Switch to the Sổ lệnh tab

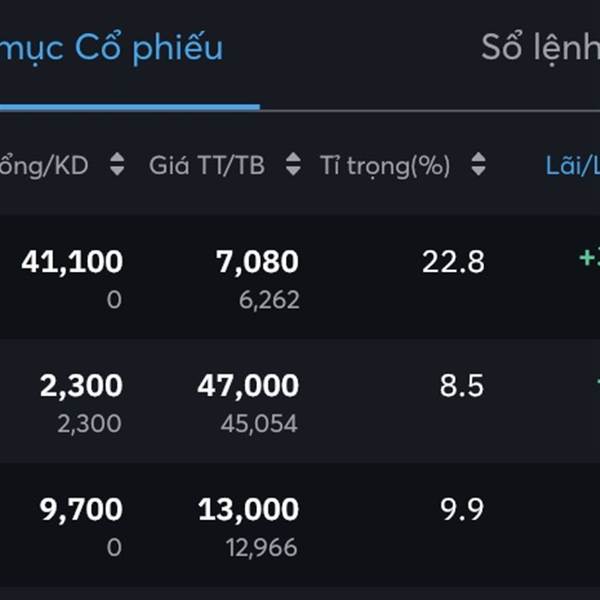pos(540,48)
